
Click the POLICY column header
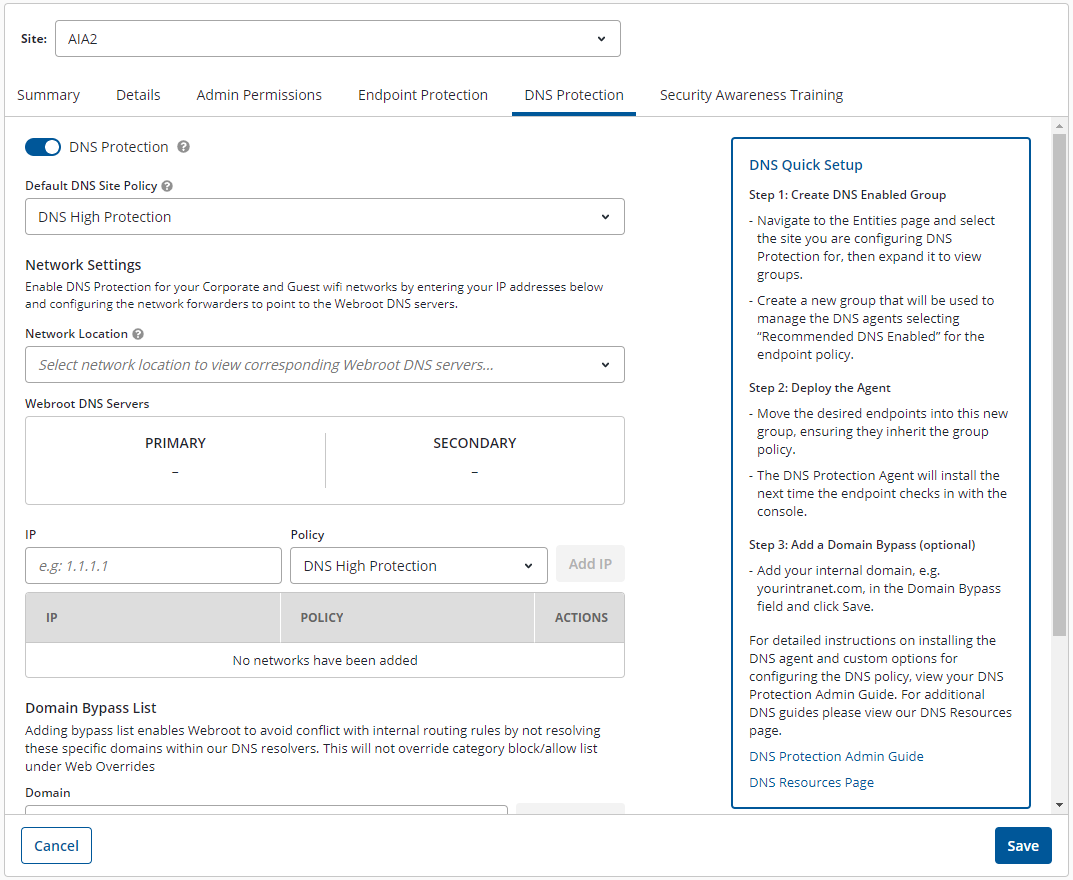407,617
